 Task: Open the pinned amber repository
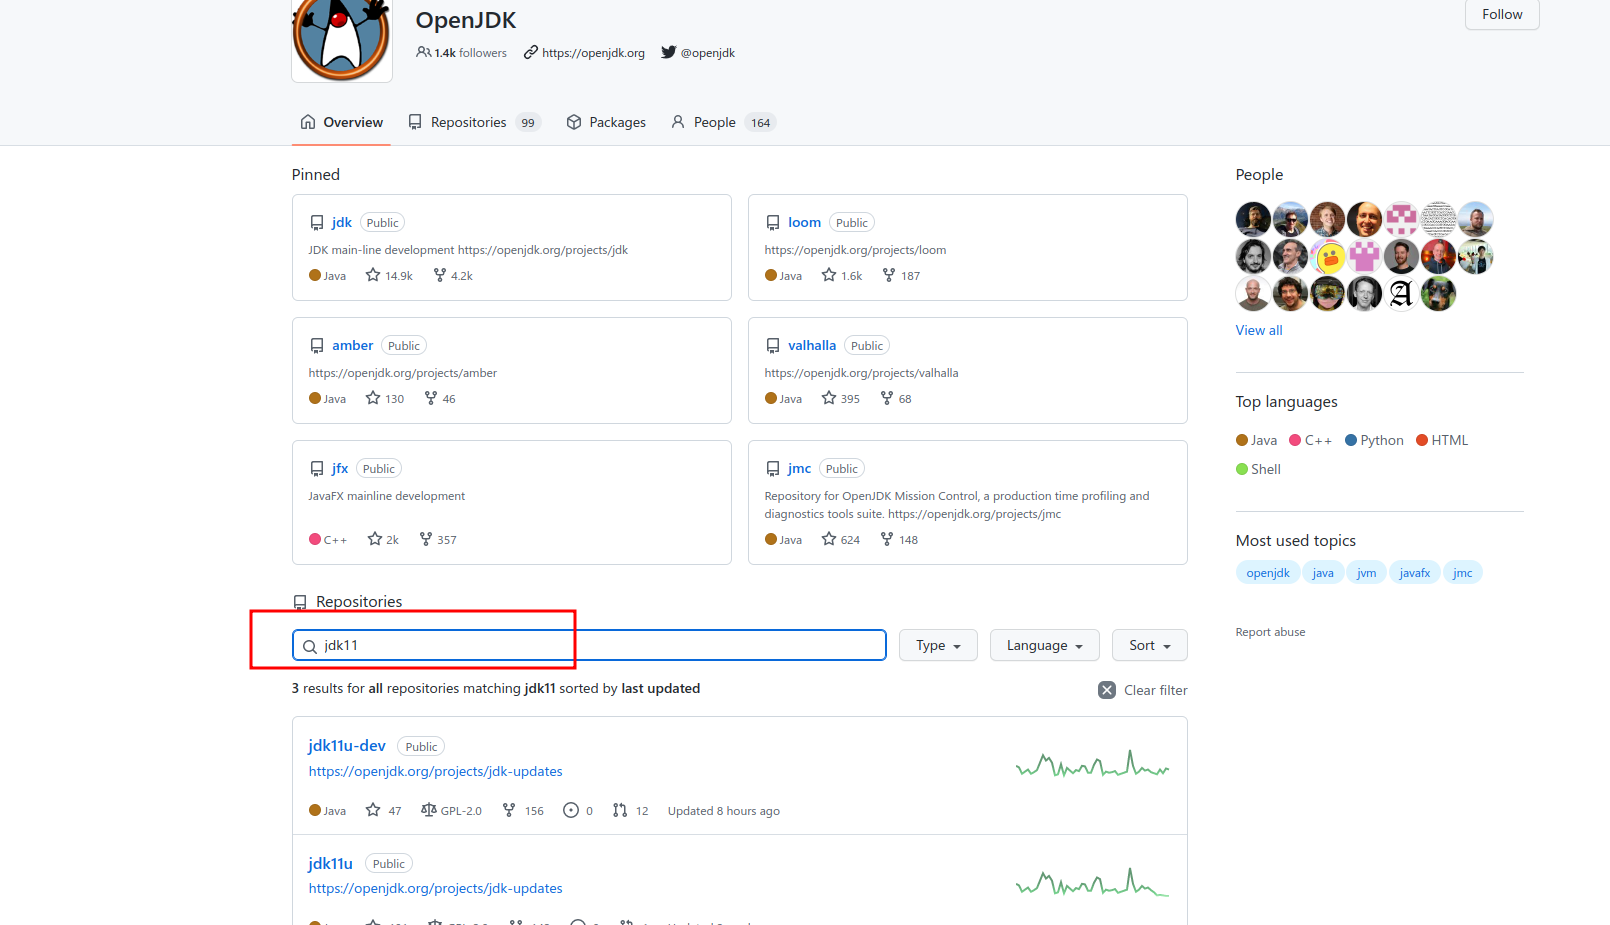coord(352,345)
